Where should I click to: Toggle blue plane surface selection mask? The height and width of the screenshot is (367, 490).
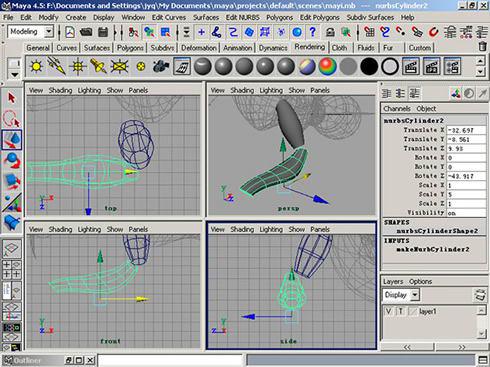(x=249, y=32)
